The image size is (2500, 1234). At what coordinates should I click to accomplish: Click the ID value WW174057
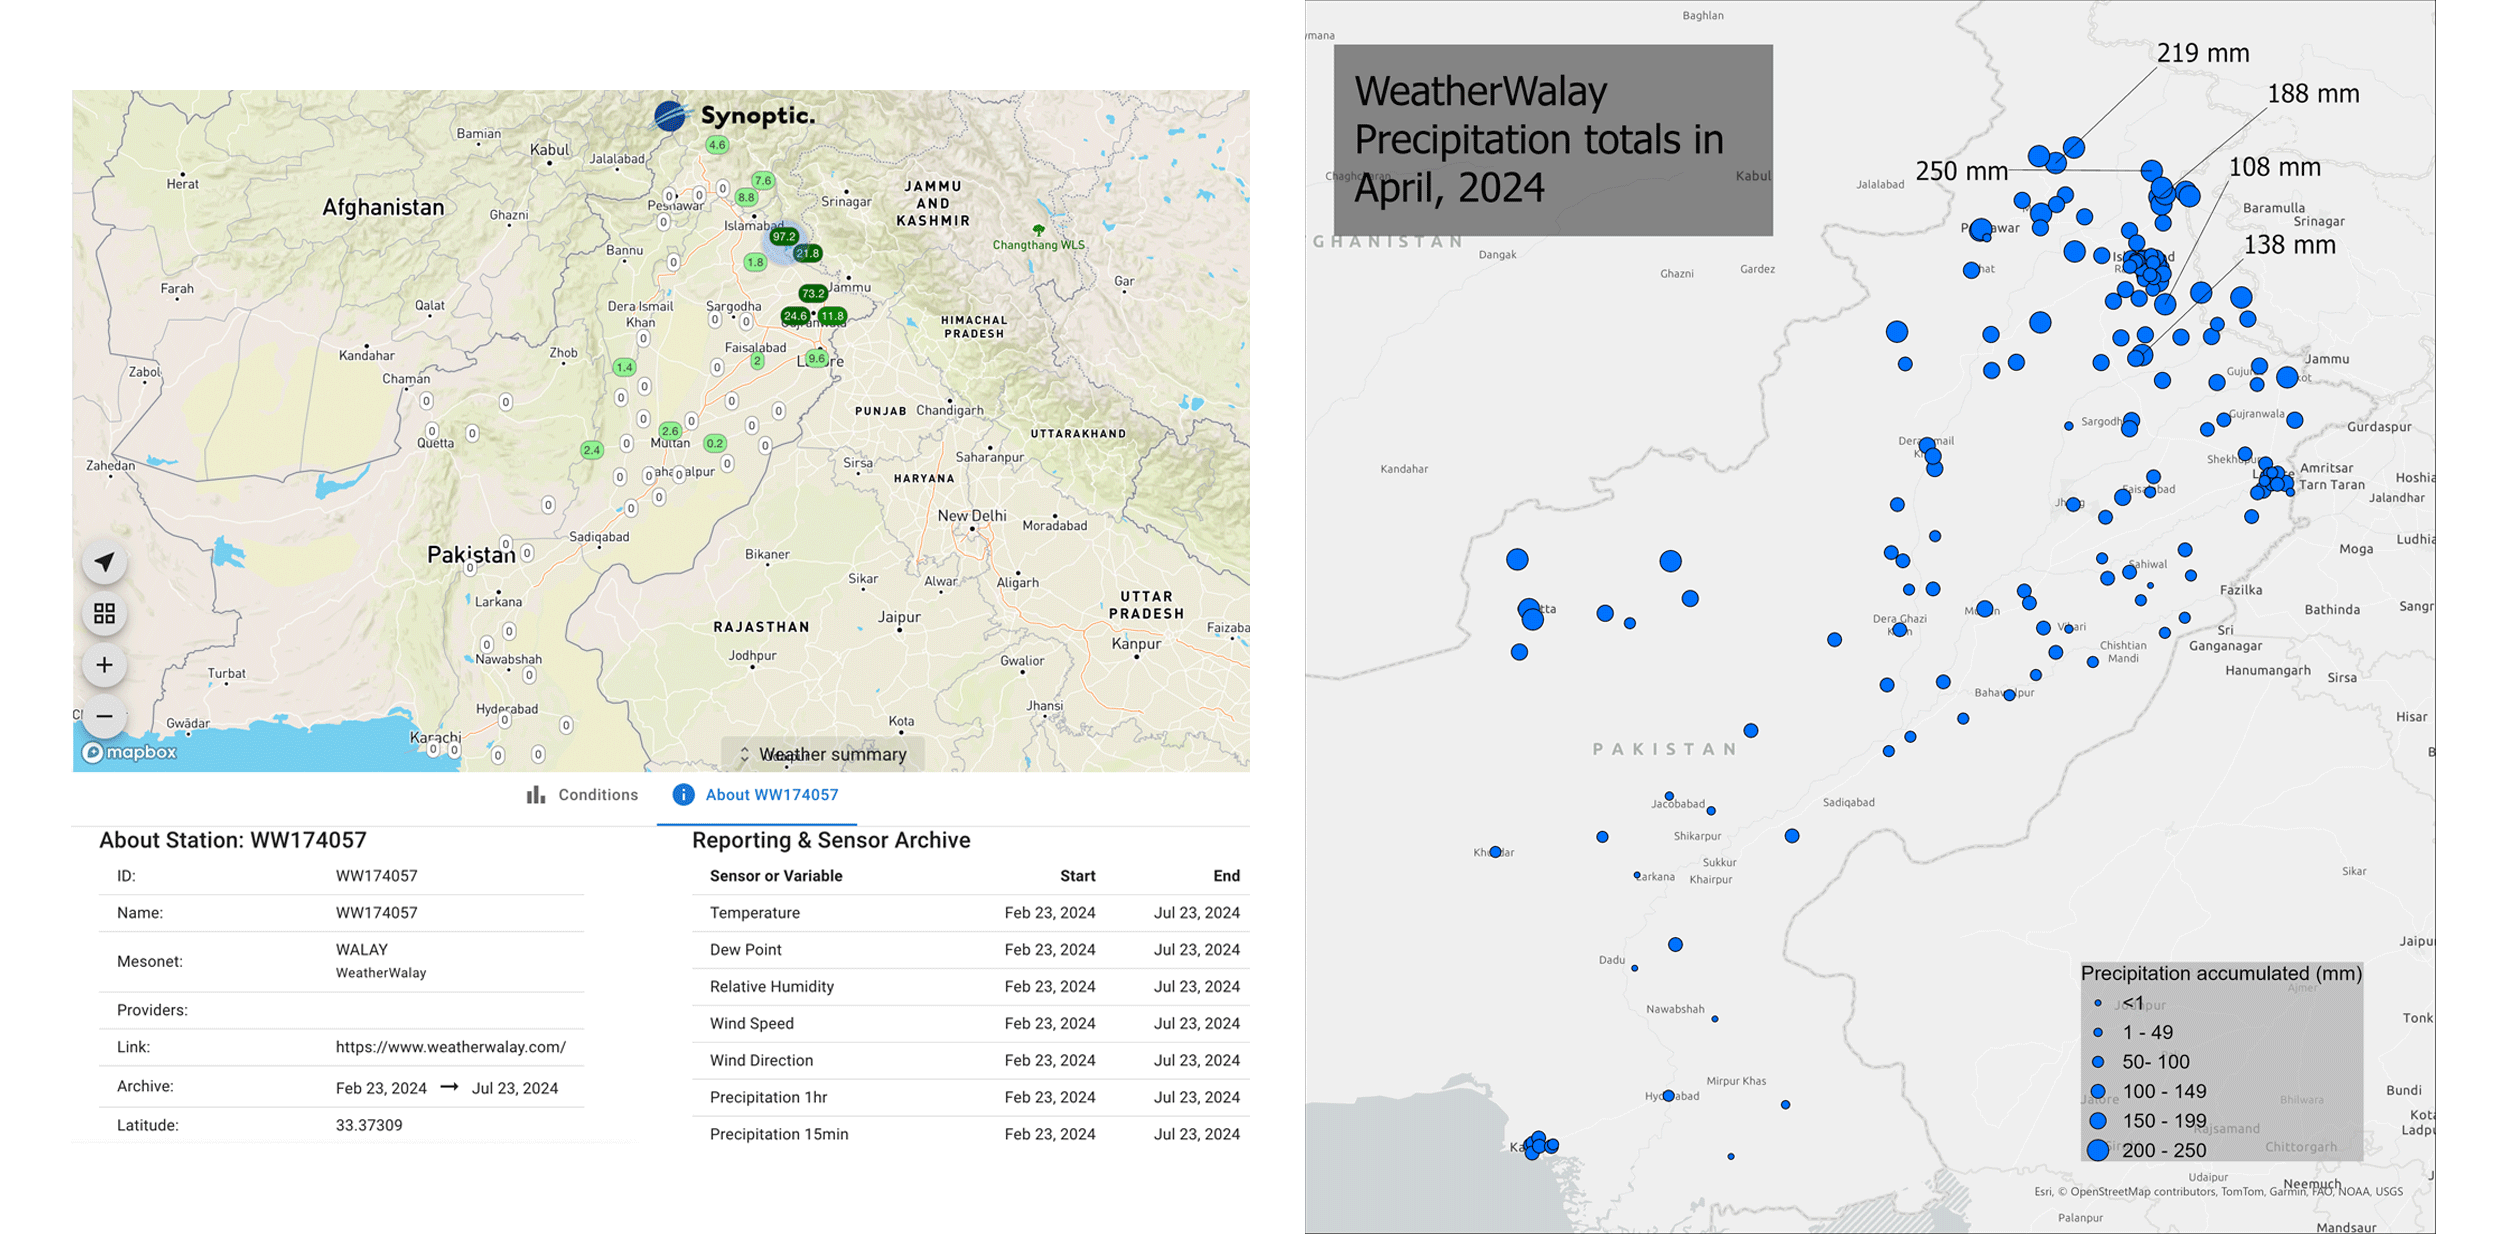376,876
